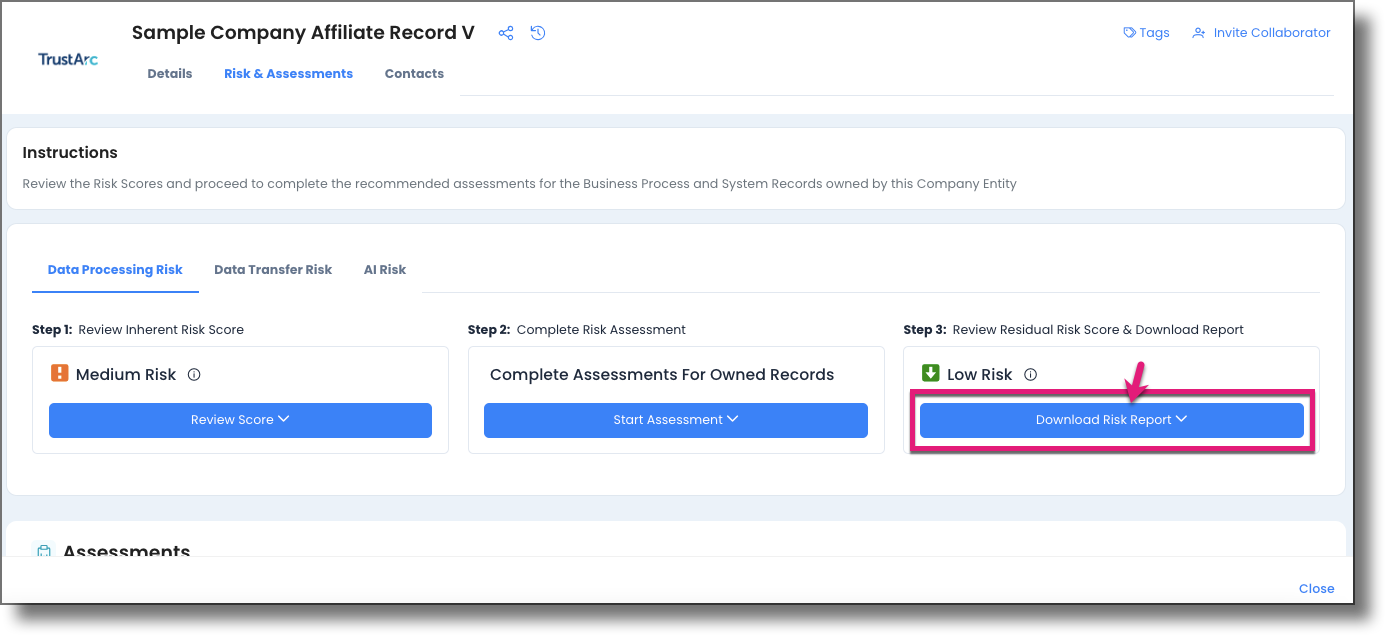Image resolution: width=1386 pixels, height=636 pixels.
Task: Click the Close link at bottom
Action: pos(1316,589)
